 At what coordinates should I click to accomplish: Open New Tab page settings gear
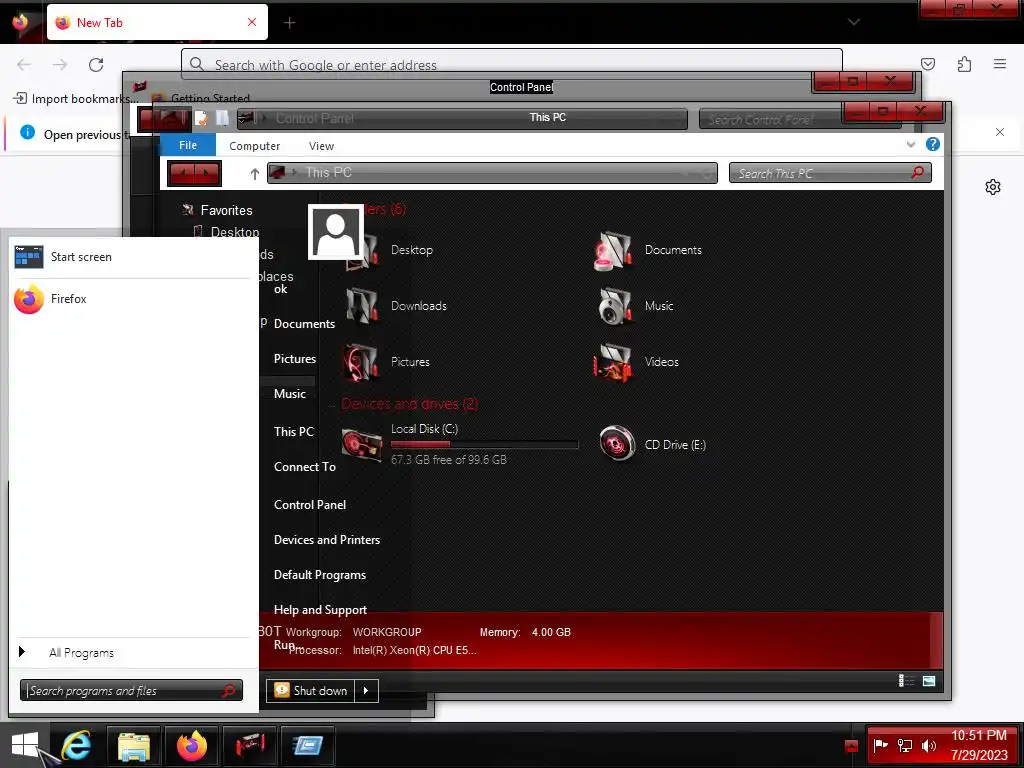pyautogui.click(x=993, y=187)
